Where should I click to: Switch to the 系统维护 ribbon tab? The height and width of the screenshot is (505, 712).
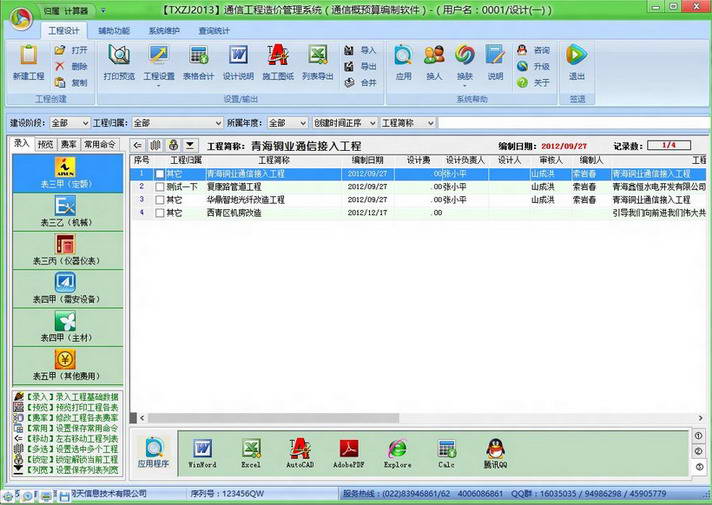coord(164,31)
